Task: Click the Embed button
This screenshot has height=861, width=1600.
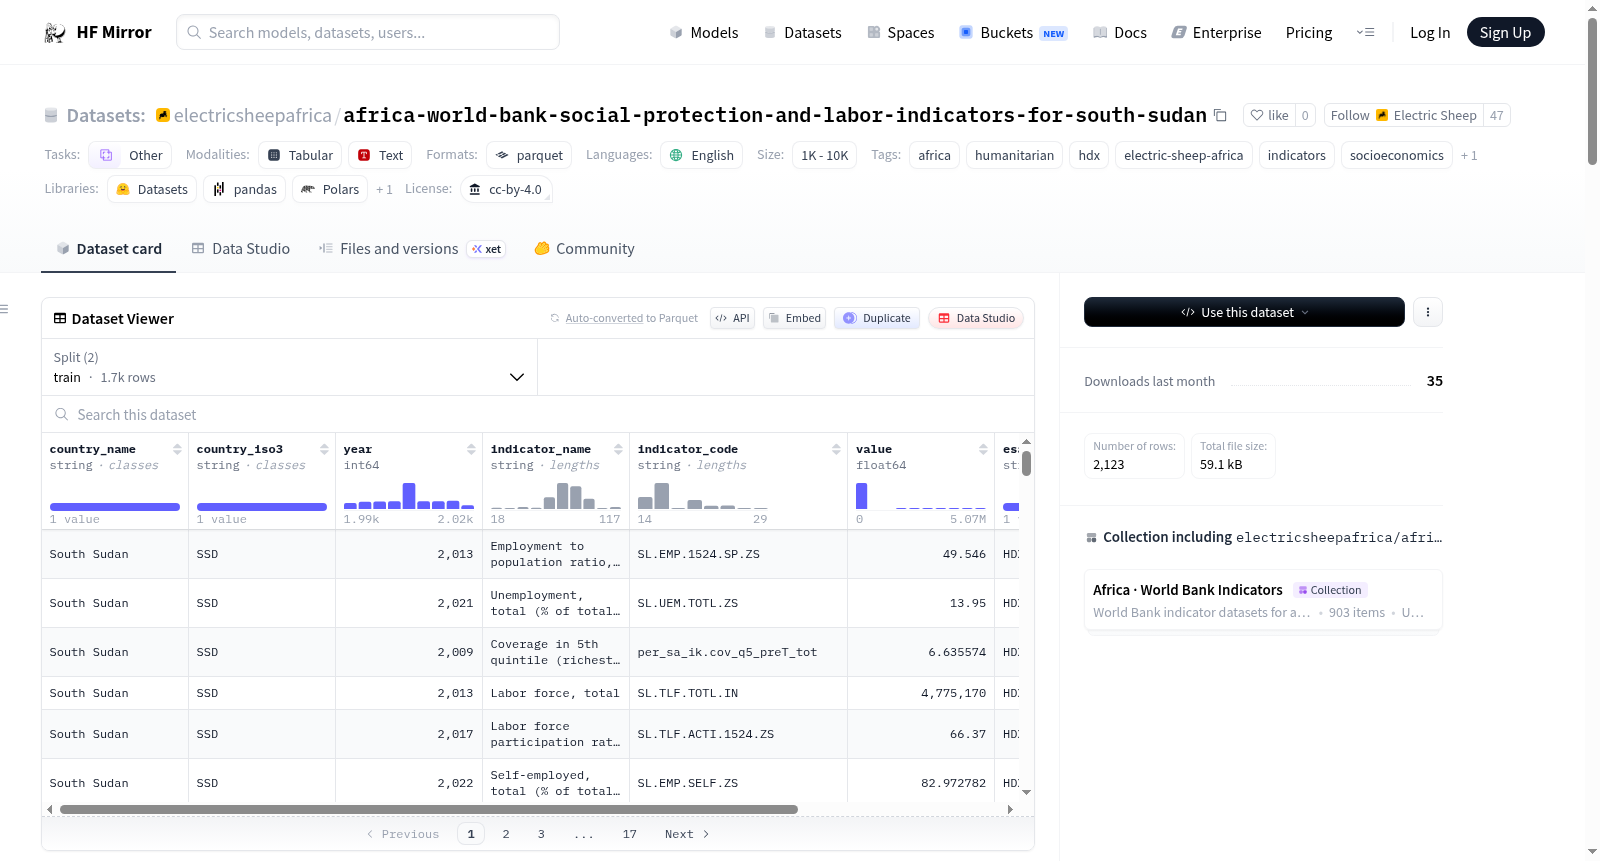Action: 794,318
